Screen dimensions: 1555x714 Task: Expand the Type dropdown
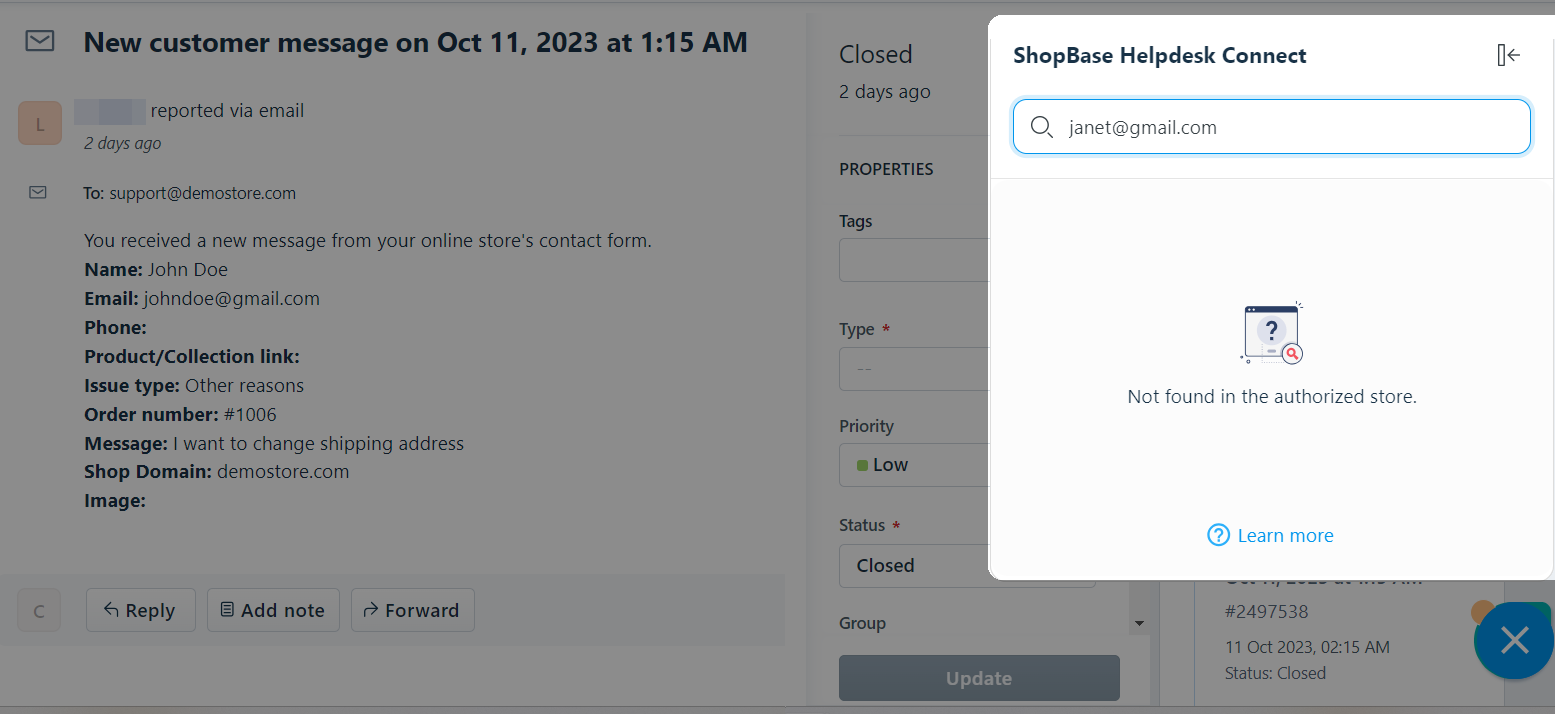[x=914, y=369]
